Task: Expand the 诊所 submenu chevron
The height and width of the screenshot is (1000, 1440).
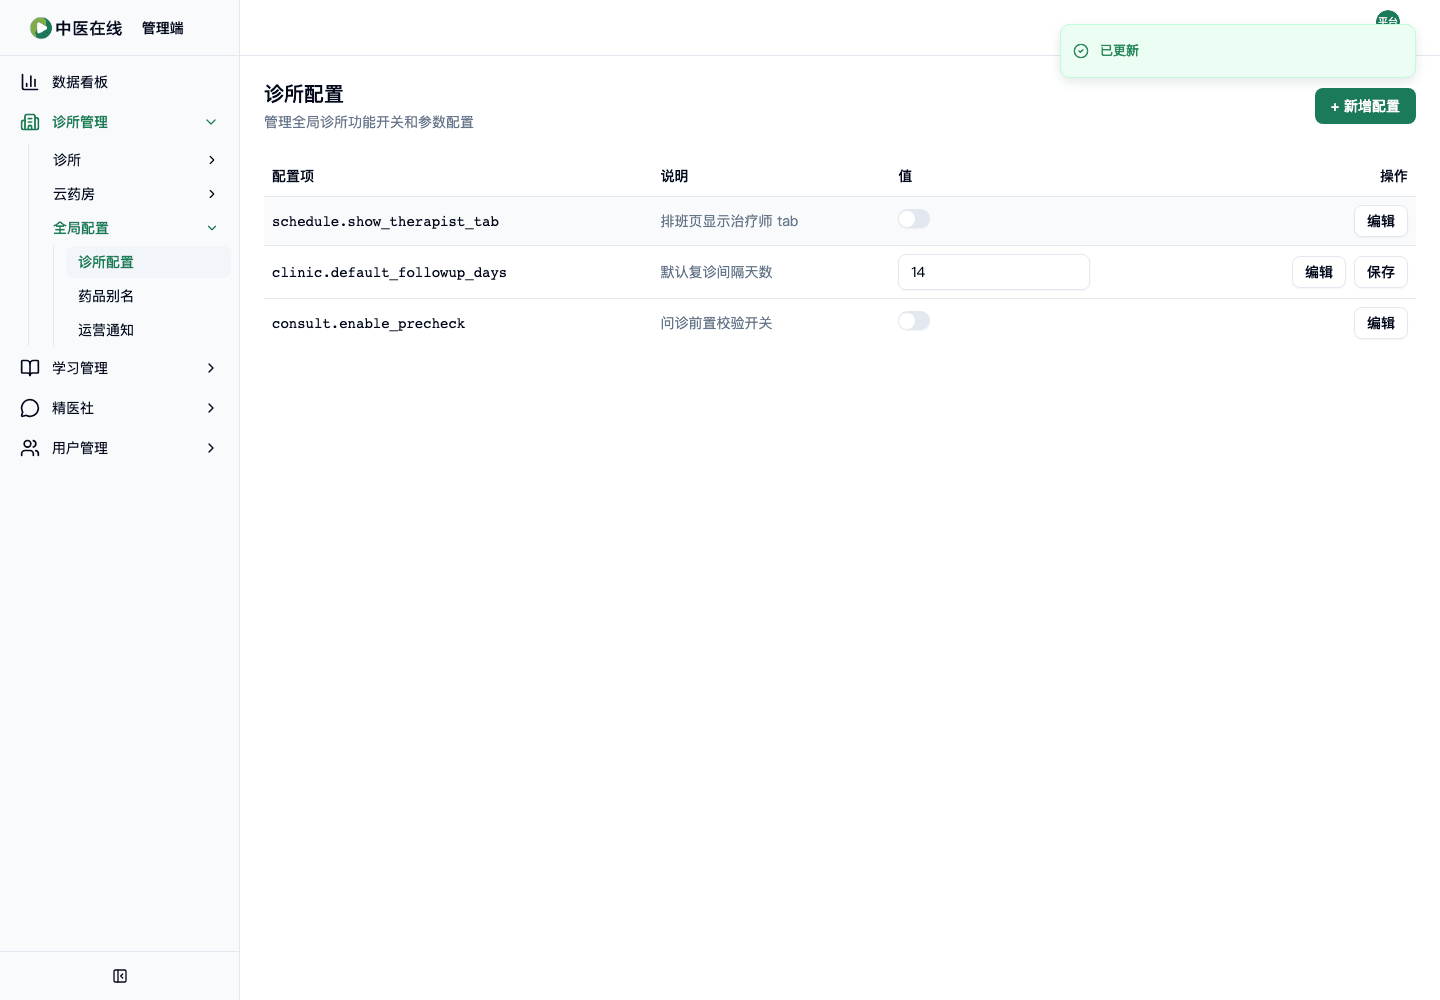Action: (x=211, y=160)
